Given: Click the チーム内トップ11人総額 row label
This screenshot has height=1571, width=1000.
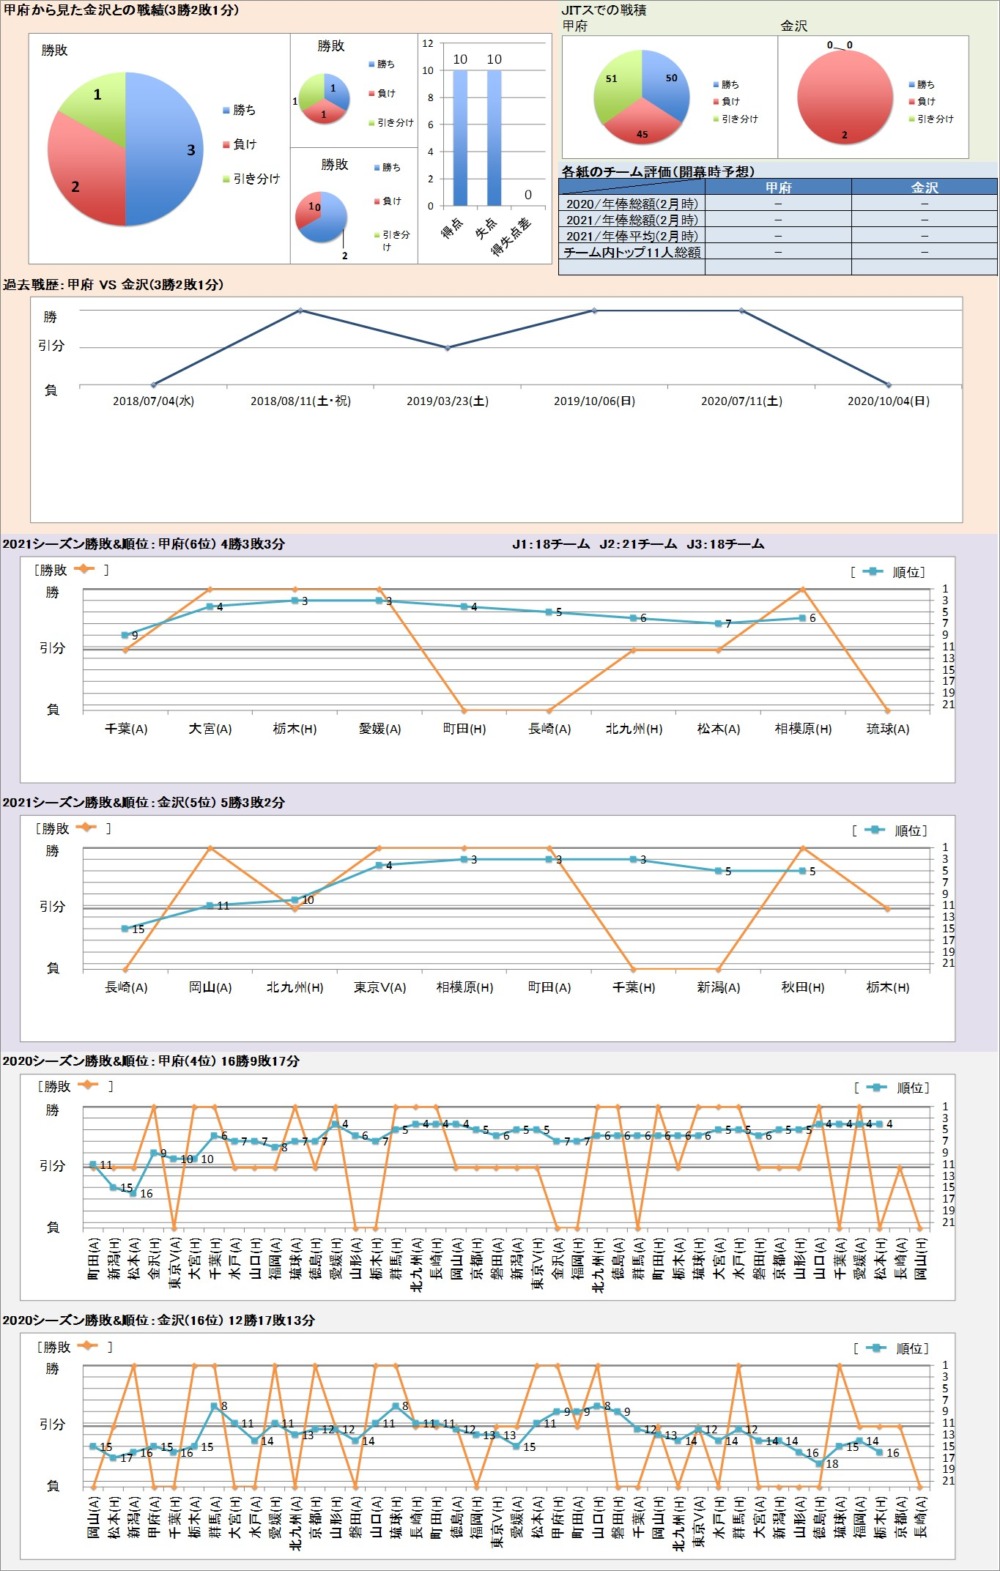Looking at the screenshot, I should point(632,252).
